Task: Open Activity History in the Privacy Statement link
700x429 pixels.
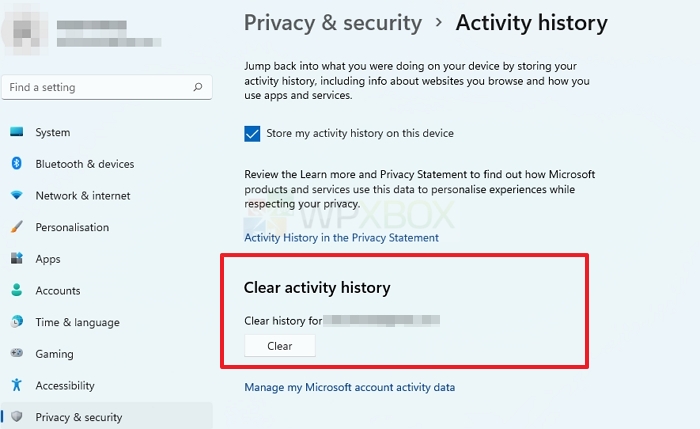Action: coord(341,238)
